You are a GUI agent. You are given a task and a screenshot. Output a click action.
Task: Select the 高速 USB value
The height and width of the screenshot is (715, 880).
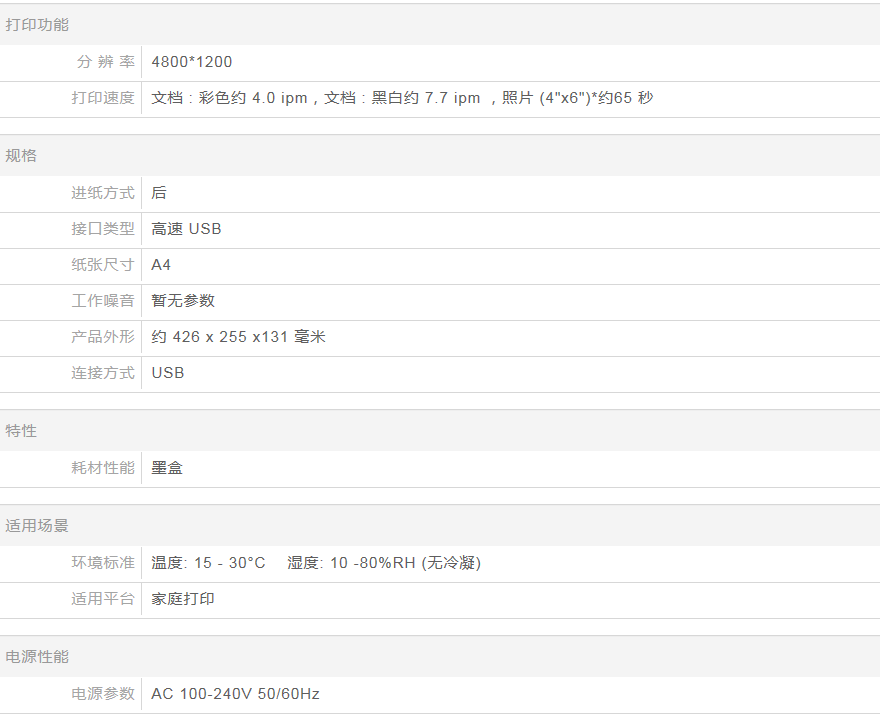187,229
